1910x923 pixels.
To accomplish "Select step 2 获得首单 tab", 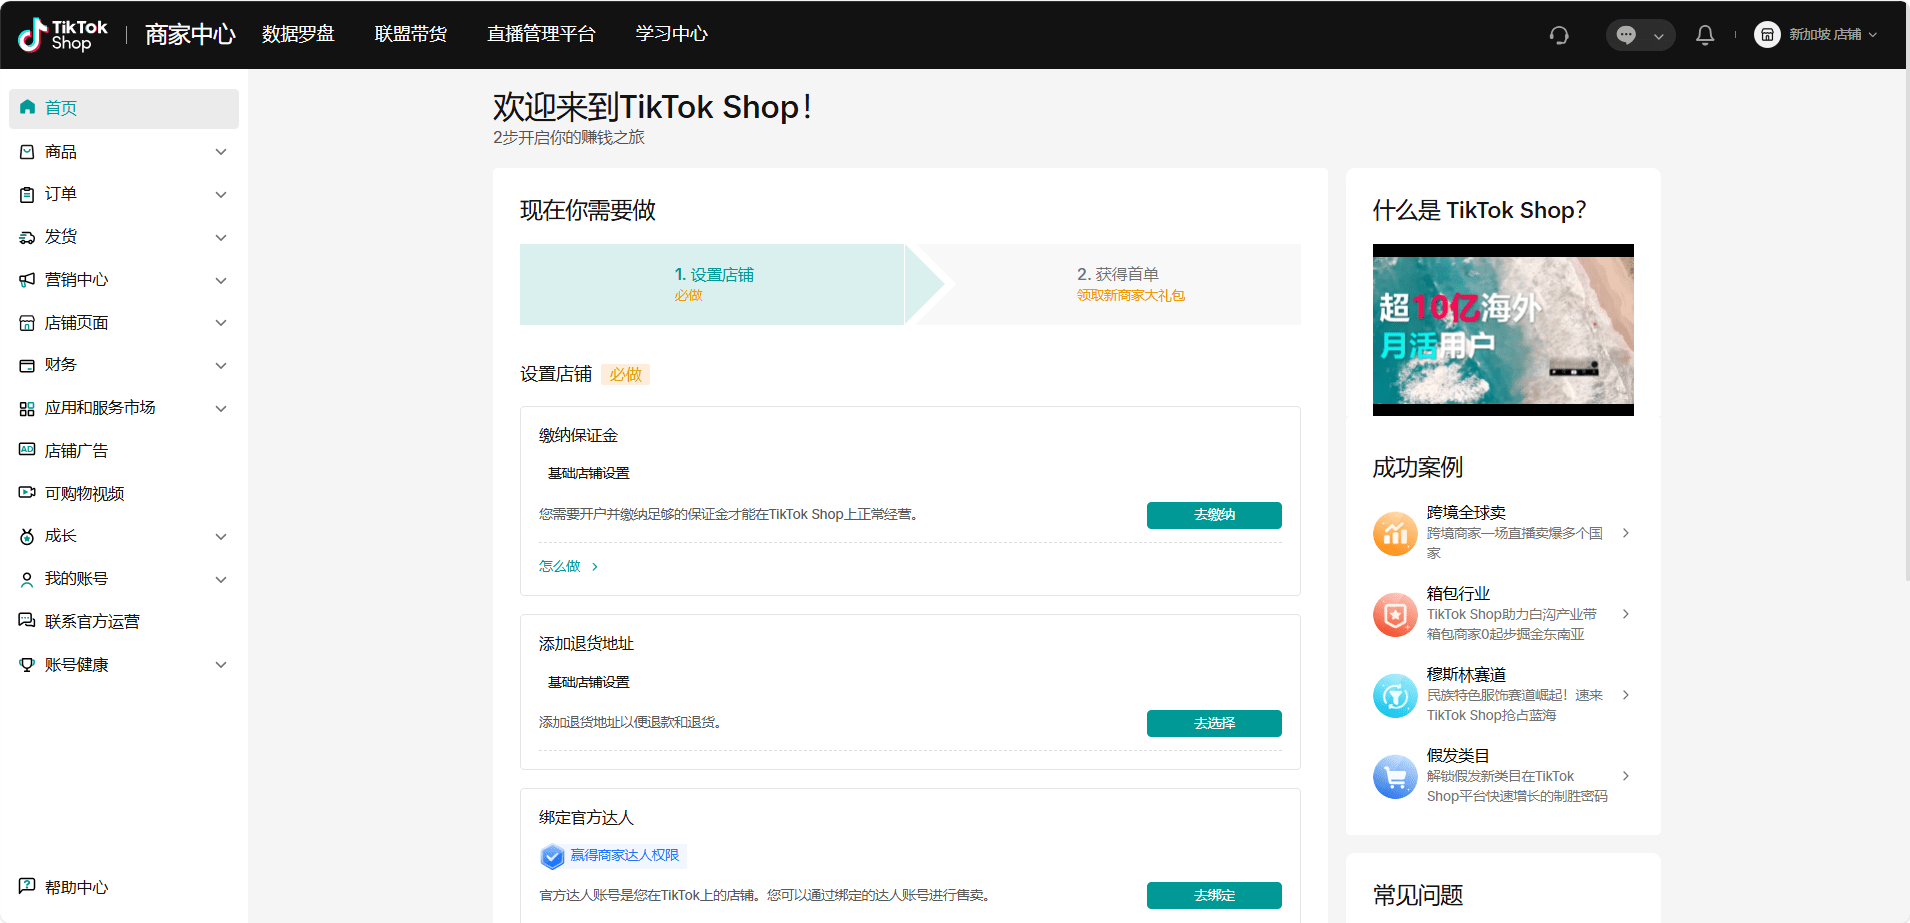I will point(1118,284).
